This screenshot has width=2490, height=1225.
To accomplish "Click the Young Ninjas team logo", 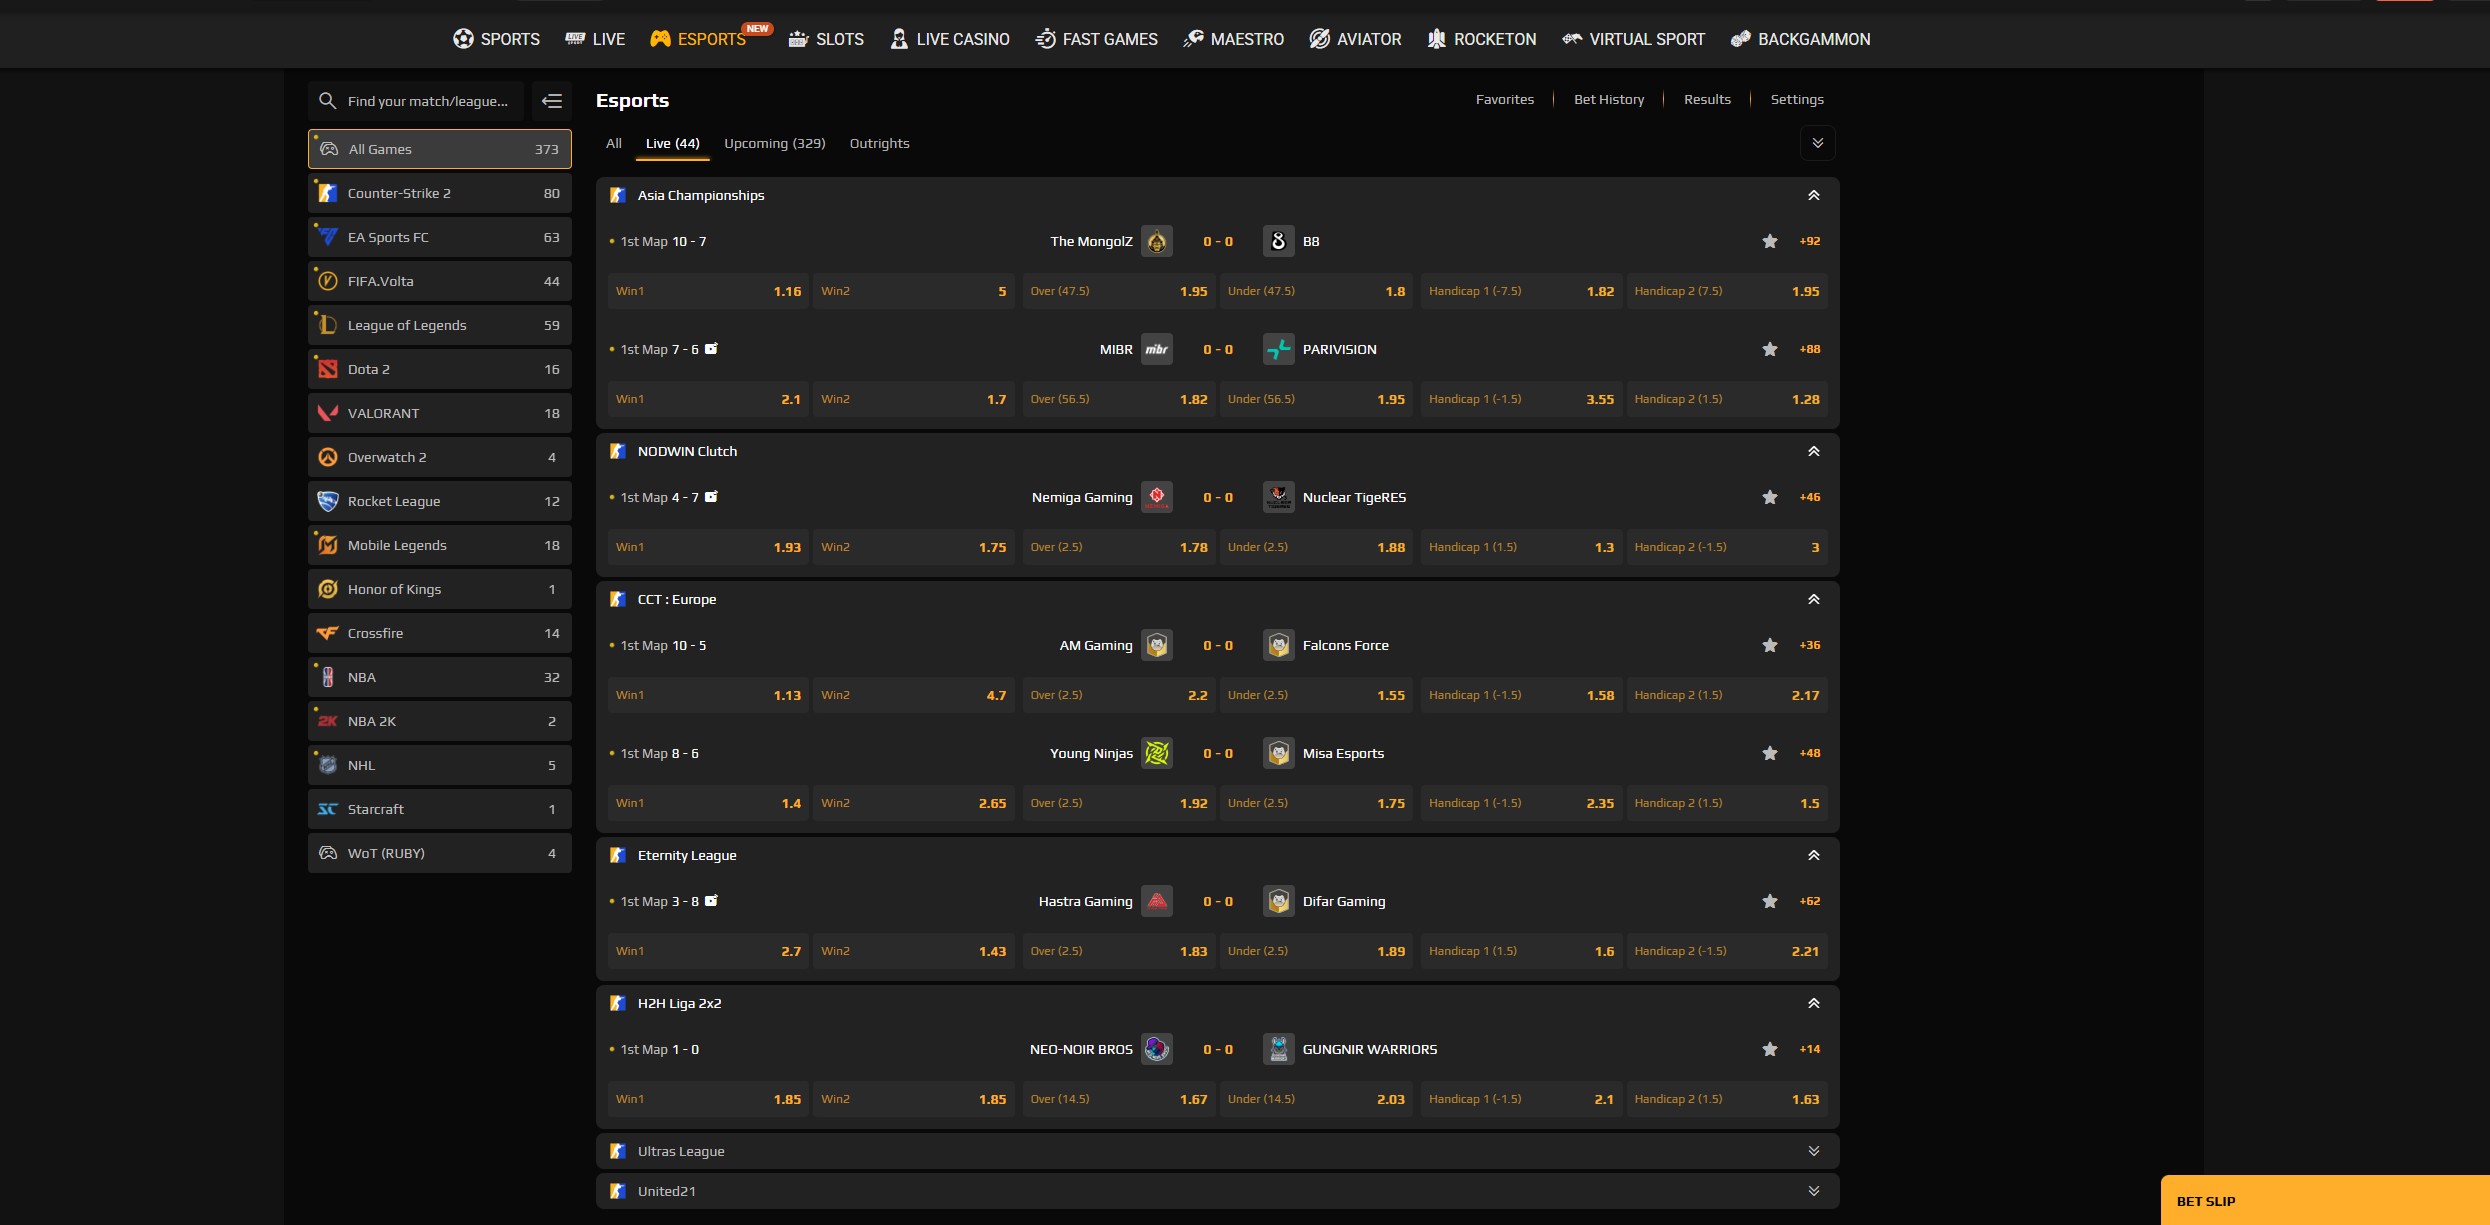I will pyautogui.click(x=1157, y=753).
